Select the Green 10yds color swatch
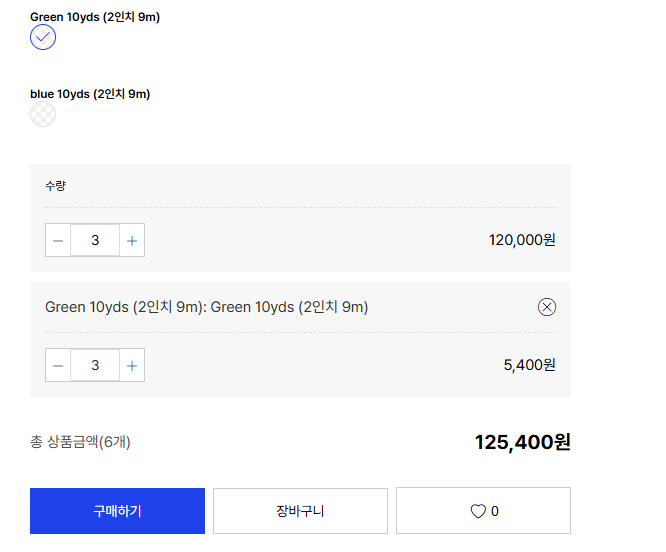 [x=43, y=37]
